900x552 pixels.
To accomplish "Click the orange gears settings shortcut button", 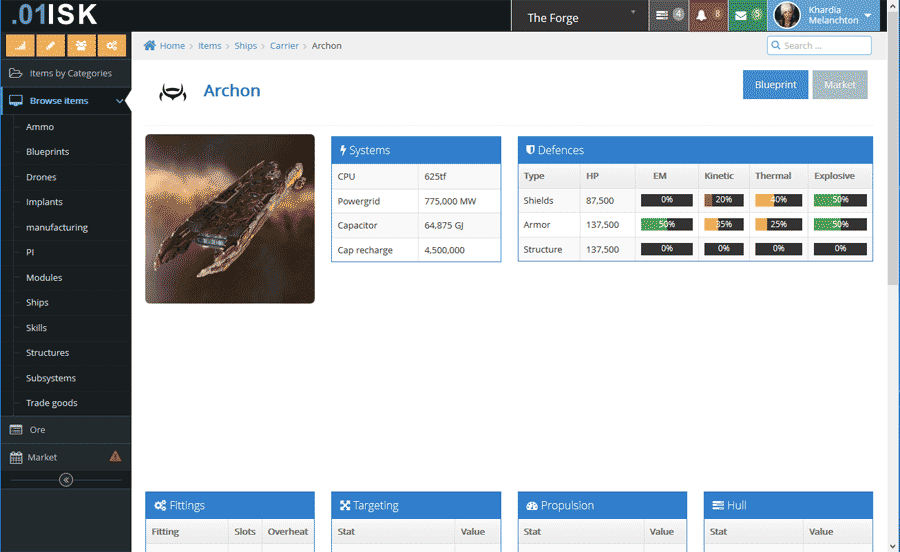I will click(111, 45).
